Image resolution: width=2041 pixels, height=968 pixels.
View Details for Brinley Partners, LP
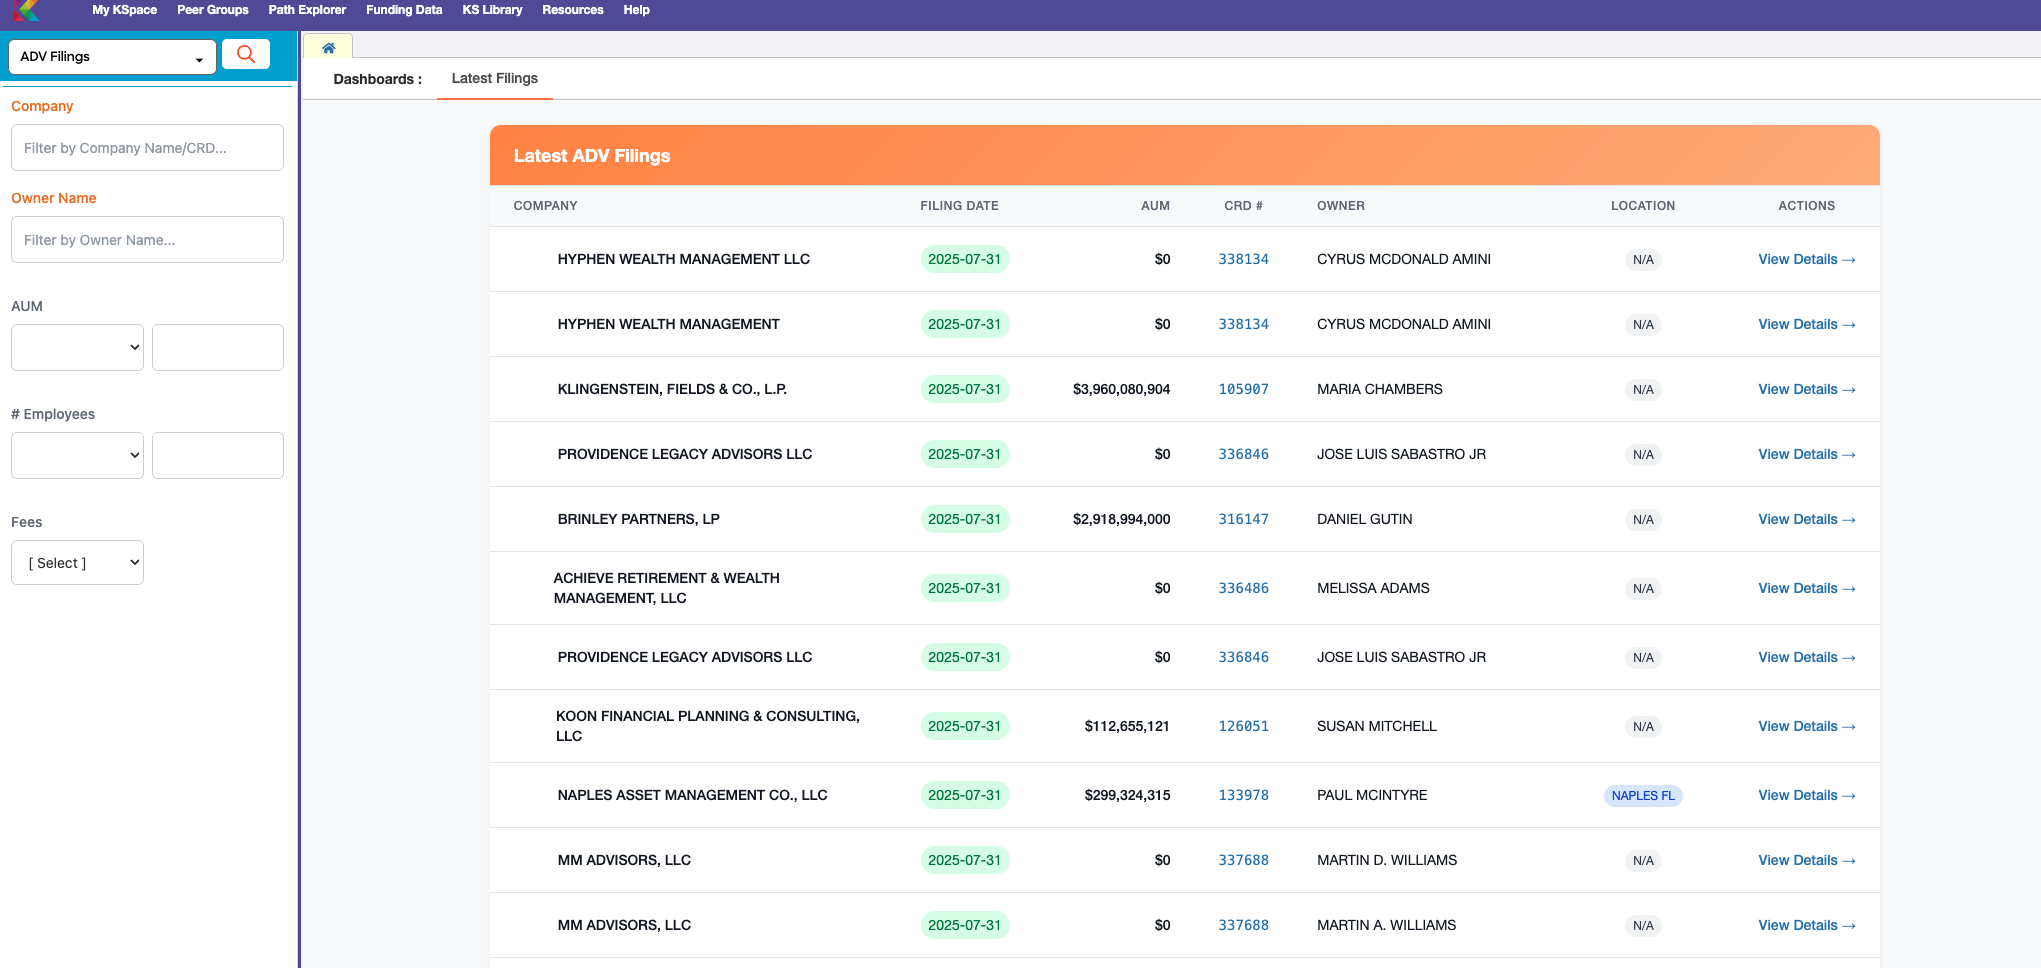[1806, 519]
